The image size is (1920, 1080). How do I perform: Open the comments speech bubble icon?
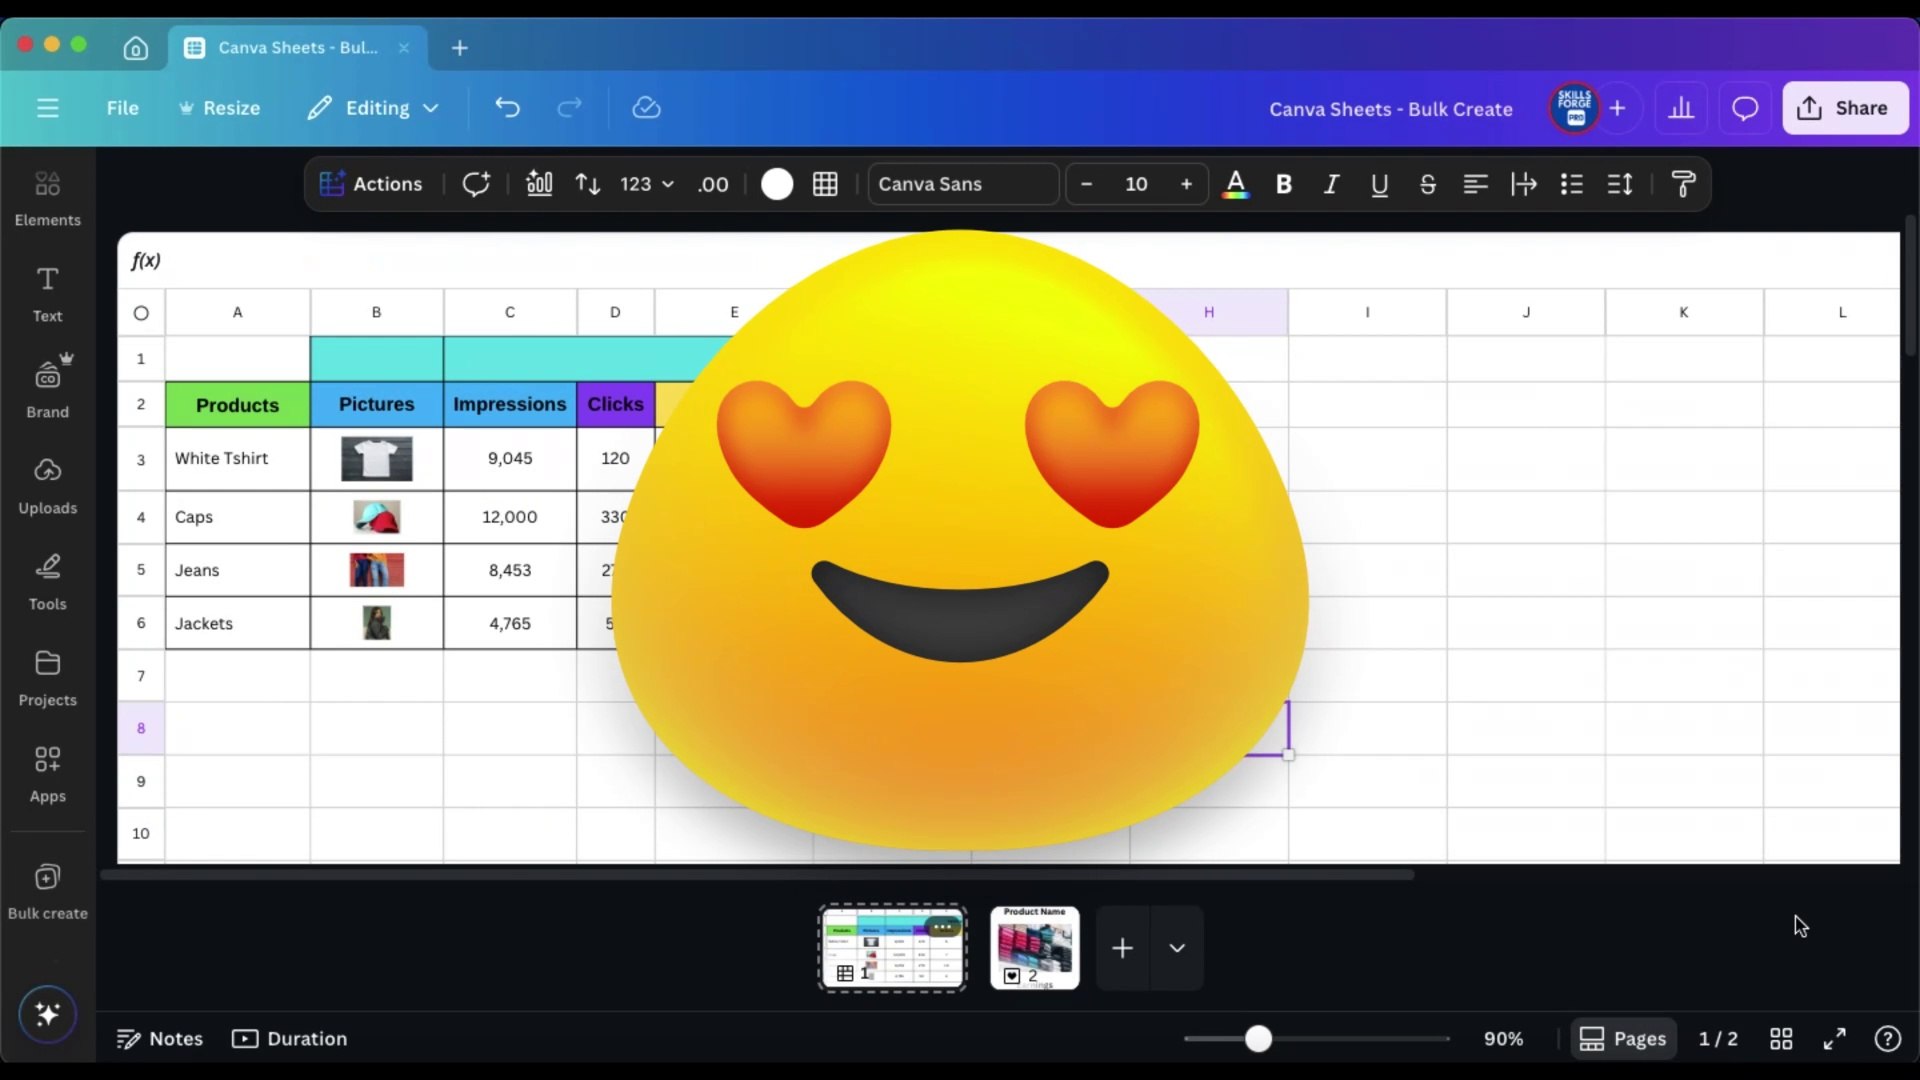[x=1745, y=108]
